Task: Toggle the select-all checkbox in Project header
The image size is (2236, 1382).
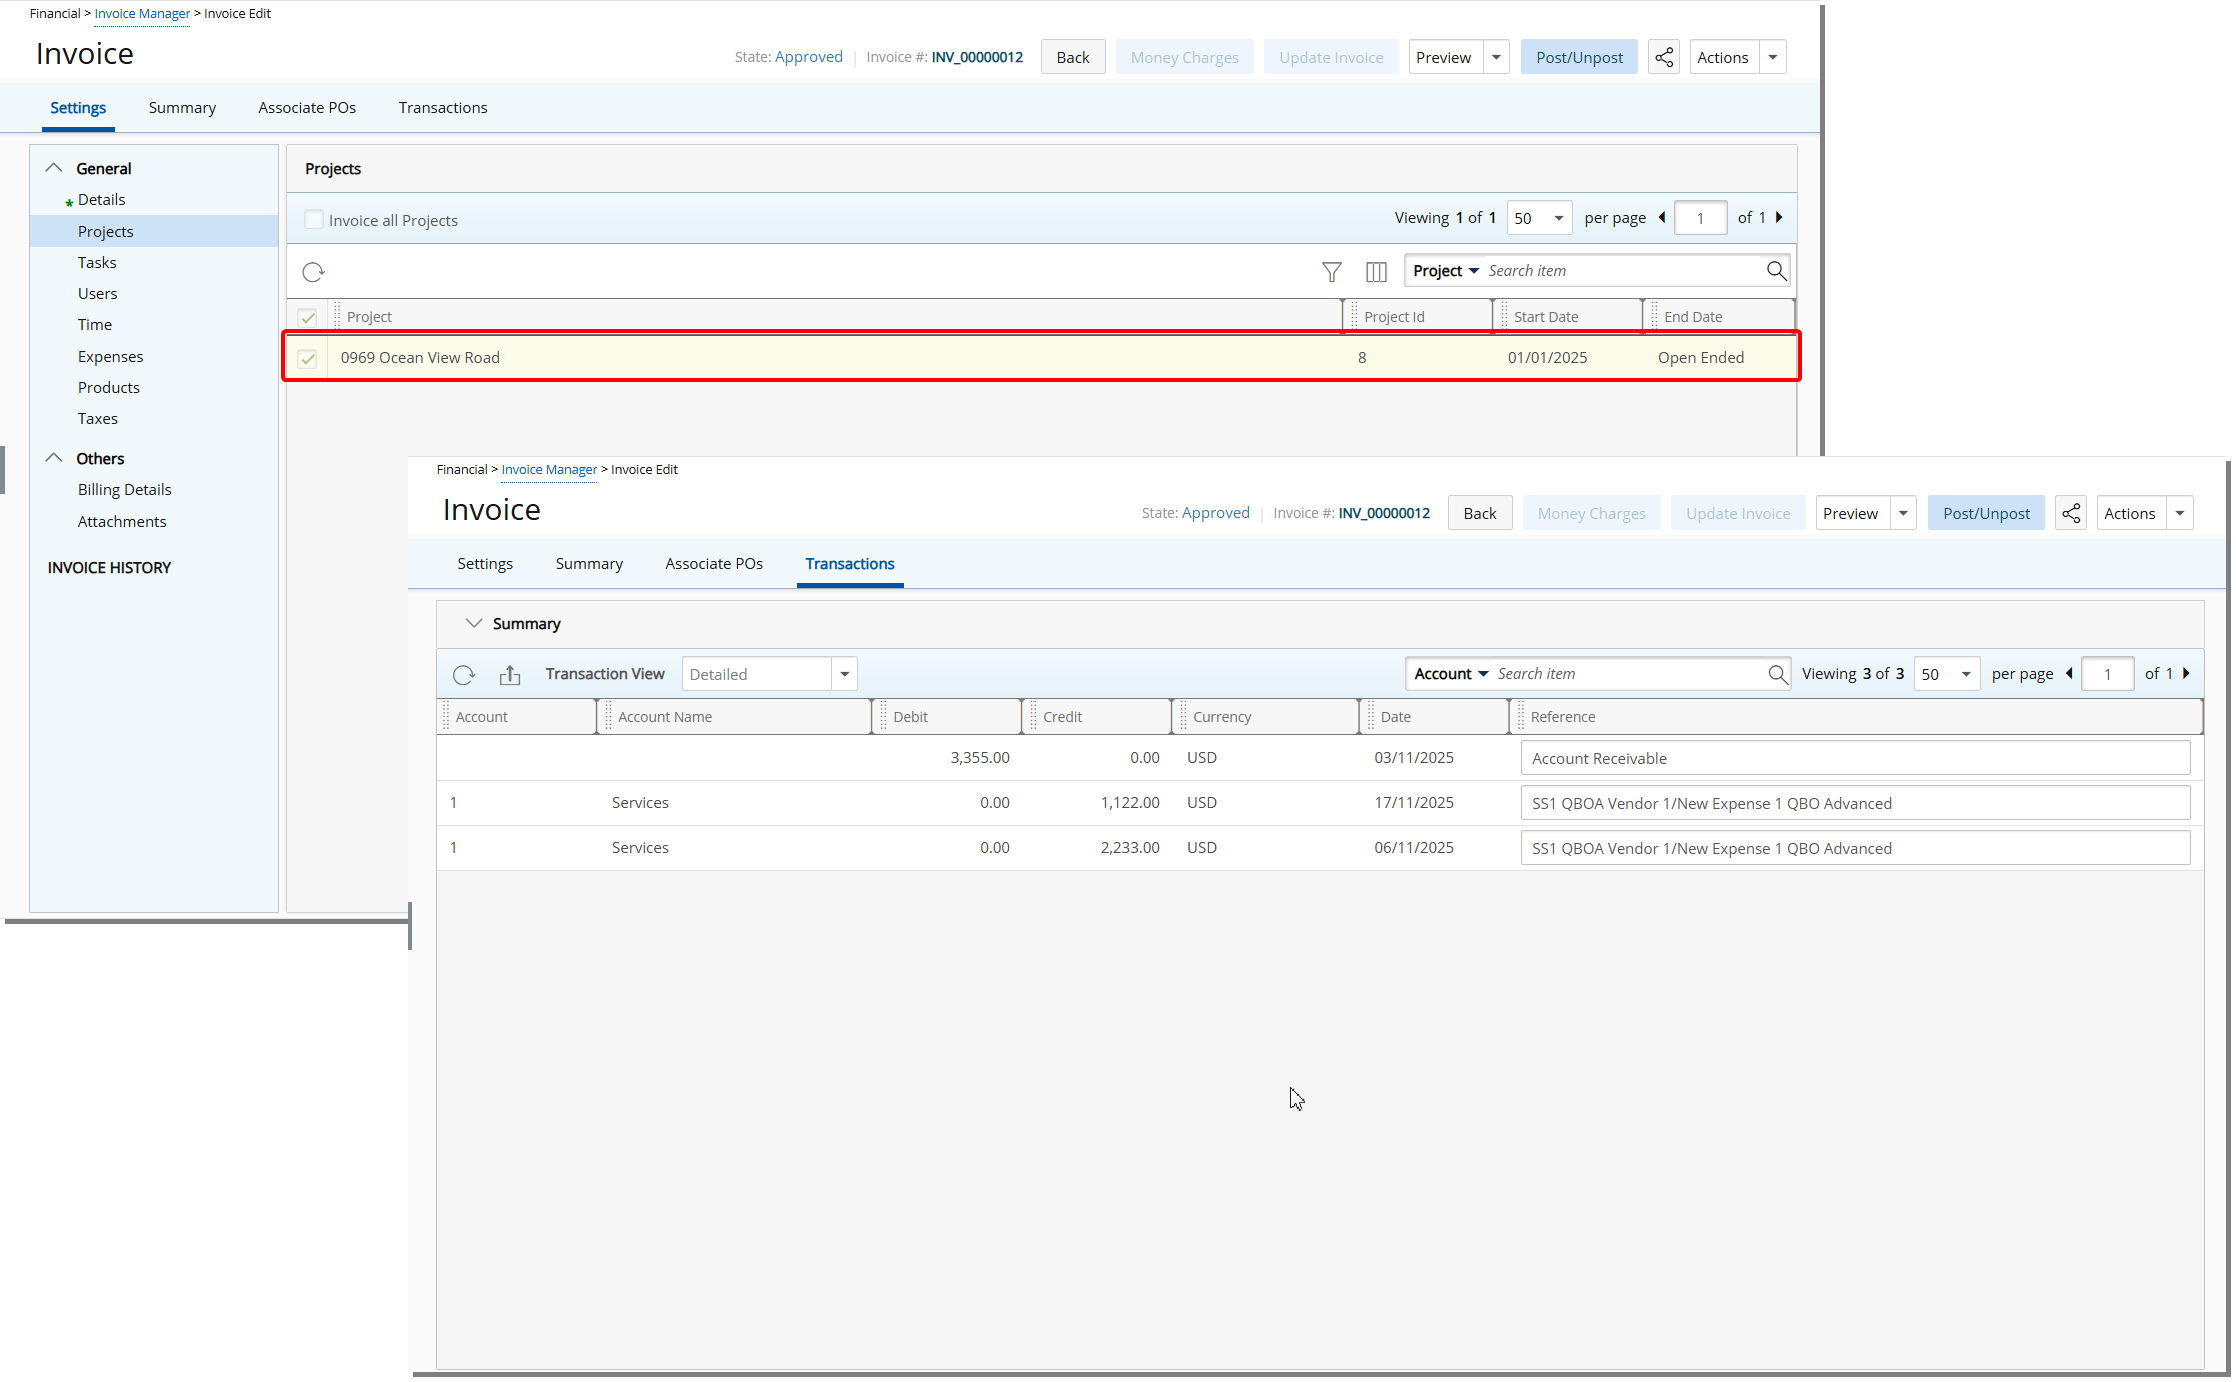Action: click(x=308, y=317)
